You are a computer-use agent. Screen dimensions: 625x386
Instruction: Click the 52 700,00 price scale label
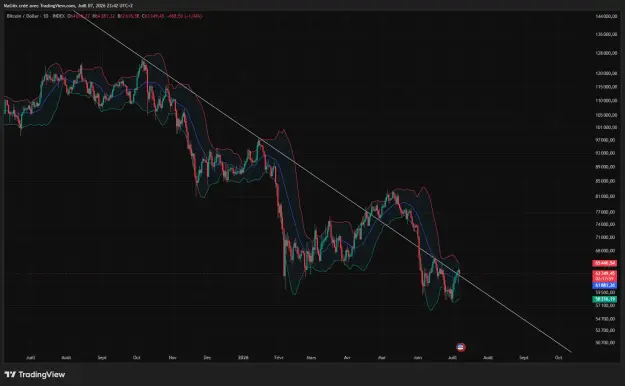pyautogui.click(x=606, y=330)
